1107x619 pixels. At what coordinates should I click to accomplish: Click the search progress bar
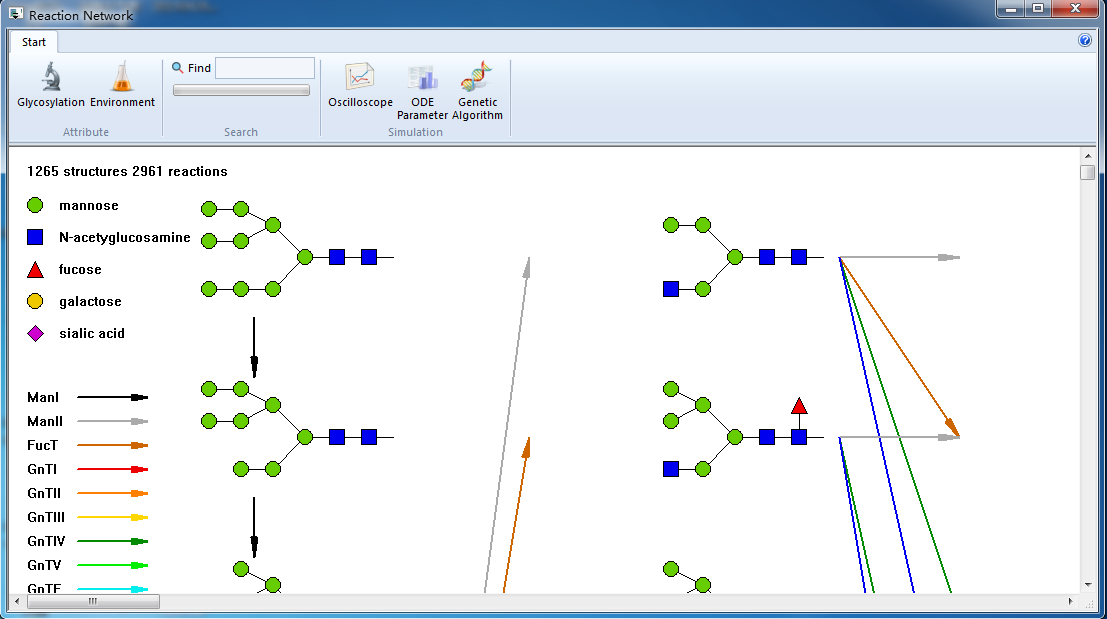[x=241, y=90]
